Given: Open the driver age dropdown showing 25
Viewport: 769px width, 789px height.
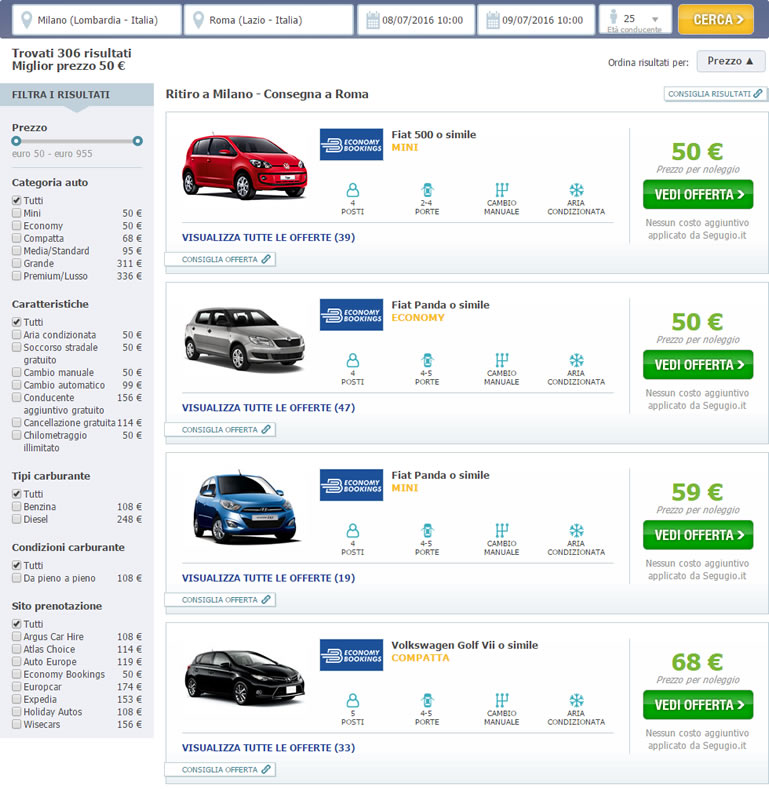Looking at the screenshot, I should [x=636, y=20].
